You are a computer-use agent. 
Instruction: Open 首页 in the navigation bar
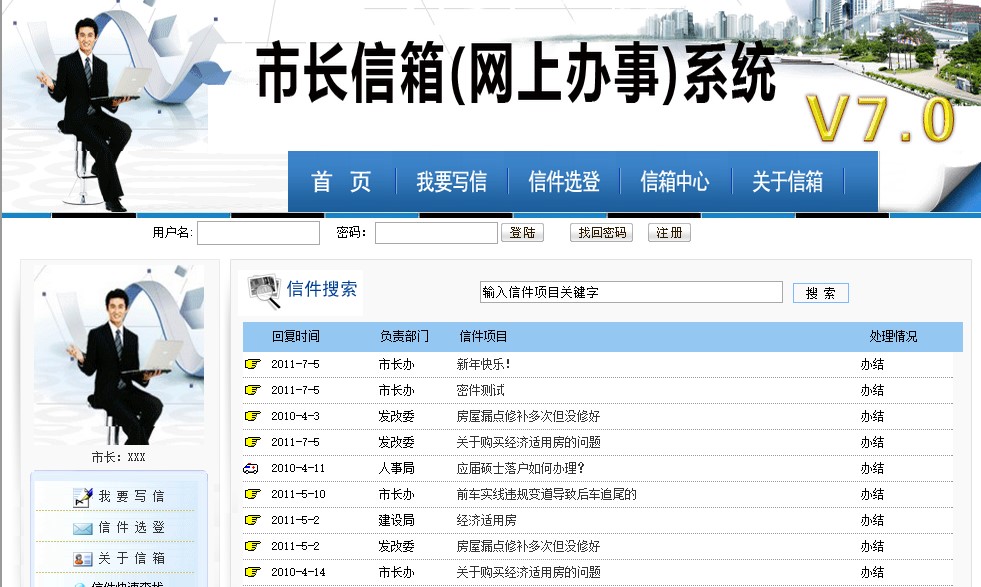341,181
